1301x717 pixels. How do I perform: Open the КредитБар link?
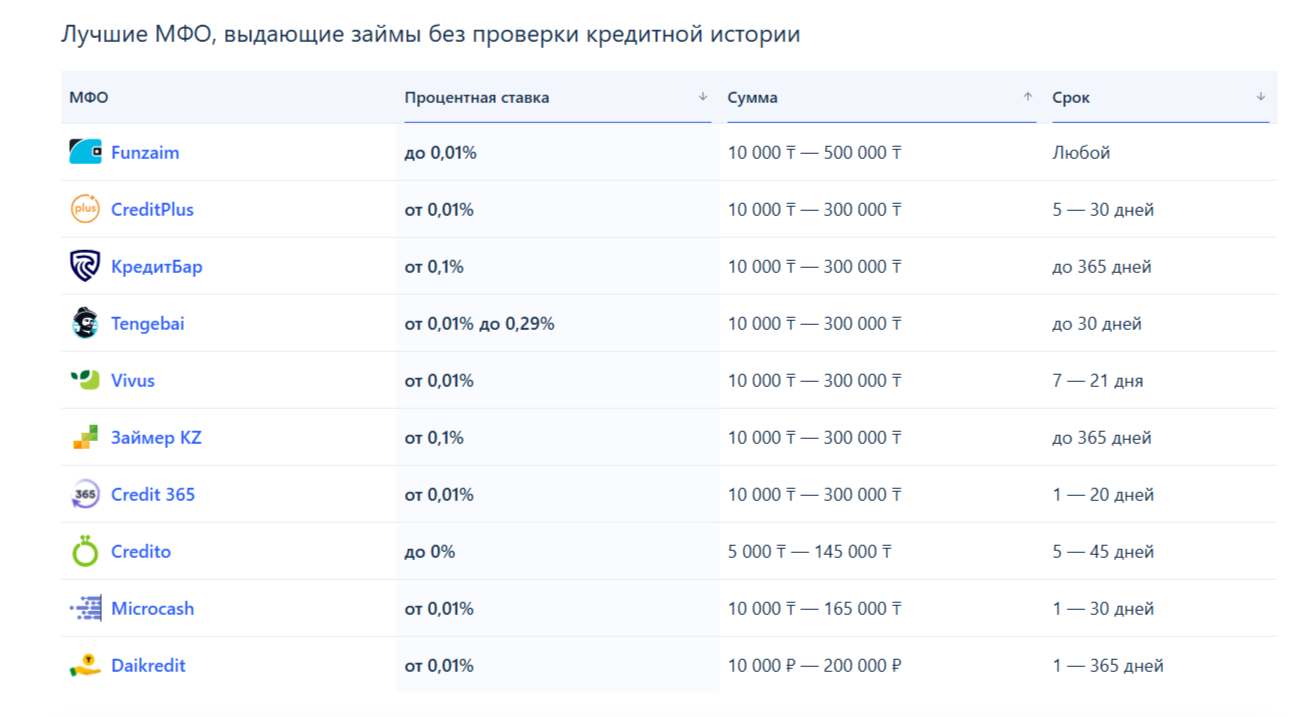pos(157,267)
